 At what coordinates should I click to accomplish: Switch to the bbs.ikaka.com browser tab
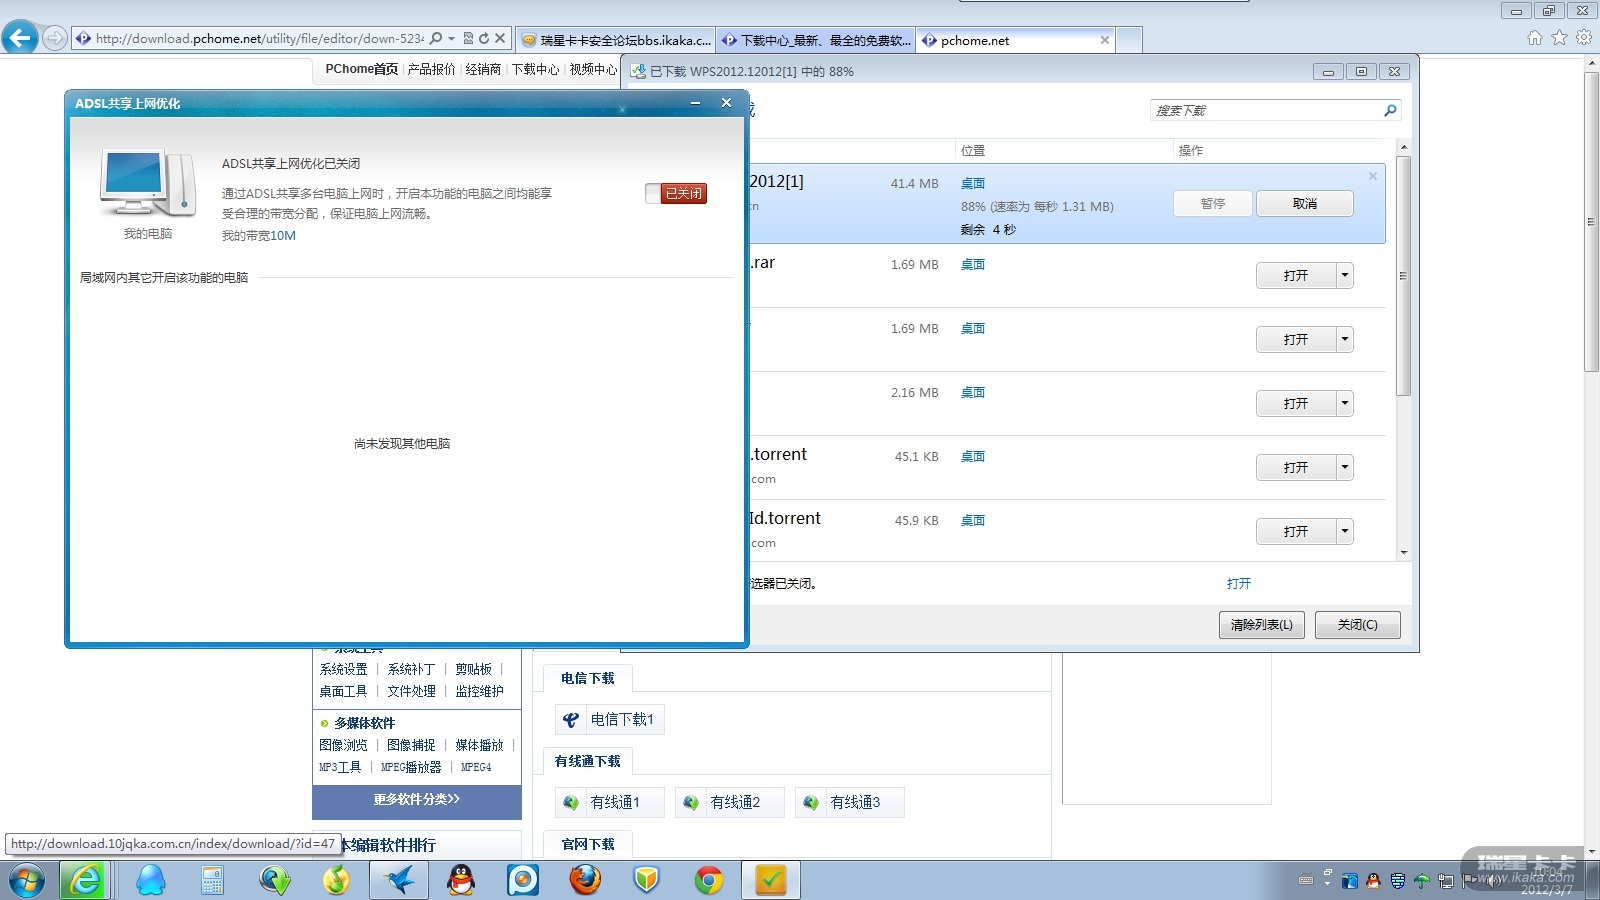coord(616,40)
